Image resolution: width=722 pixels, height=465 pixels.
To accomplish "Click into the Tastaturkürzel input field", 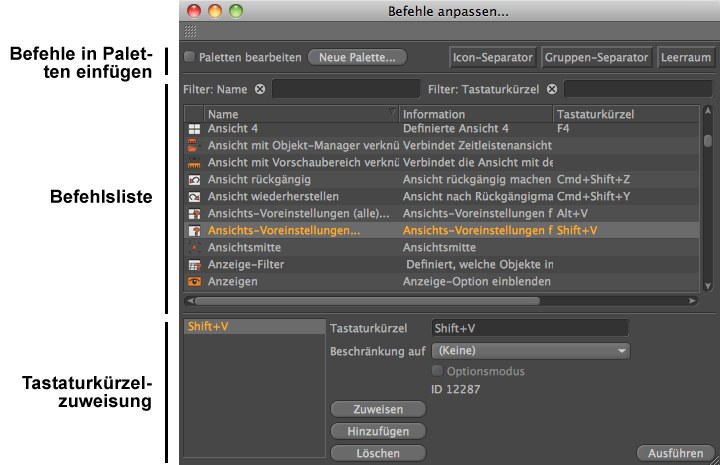I will (x=528, y=328).
